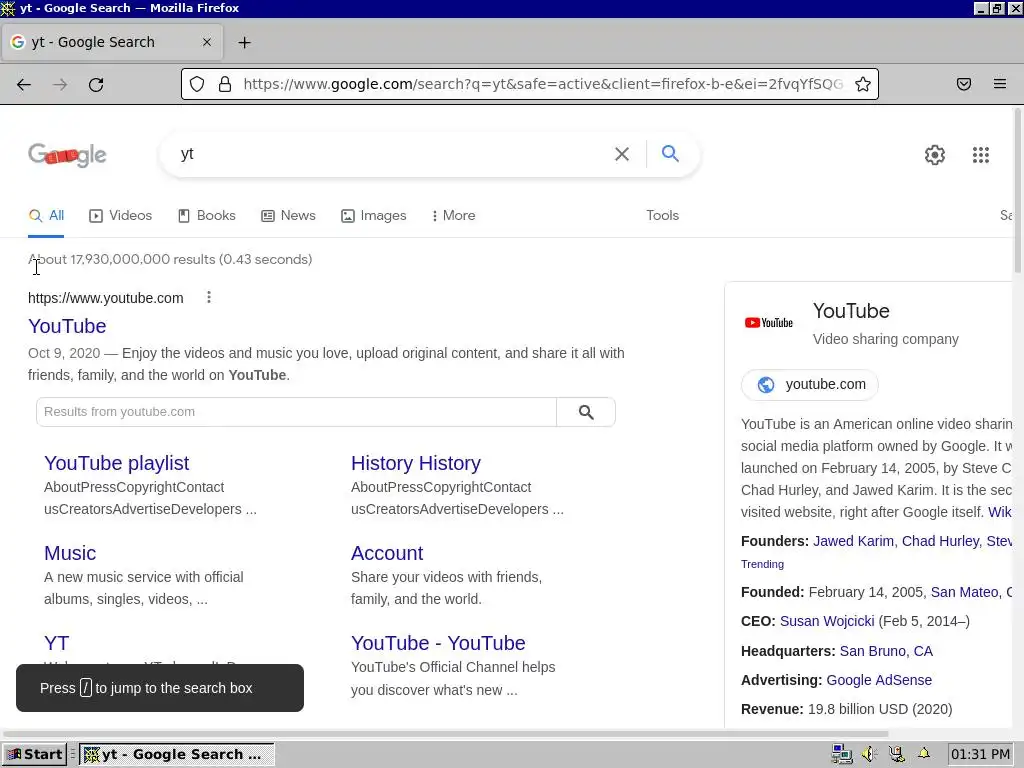Switch to Images results
This screenshot has height=768, width=1024.
coord(374,216)
